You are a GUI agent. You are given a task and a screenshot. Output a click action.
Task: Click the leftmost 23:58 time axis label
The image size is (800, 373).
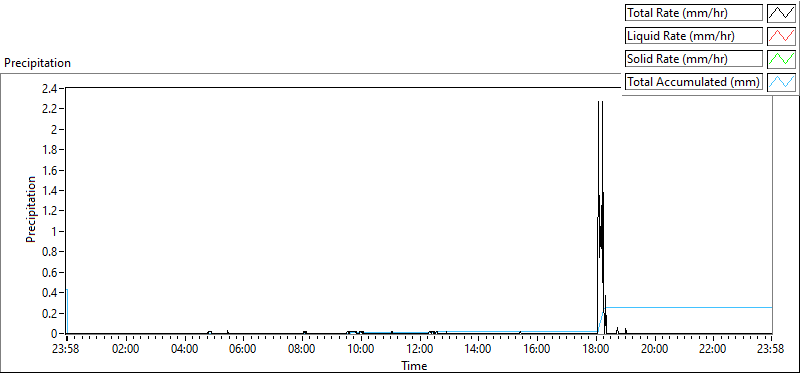[x=67, y=350]
